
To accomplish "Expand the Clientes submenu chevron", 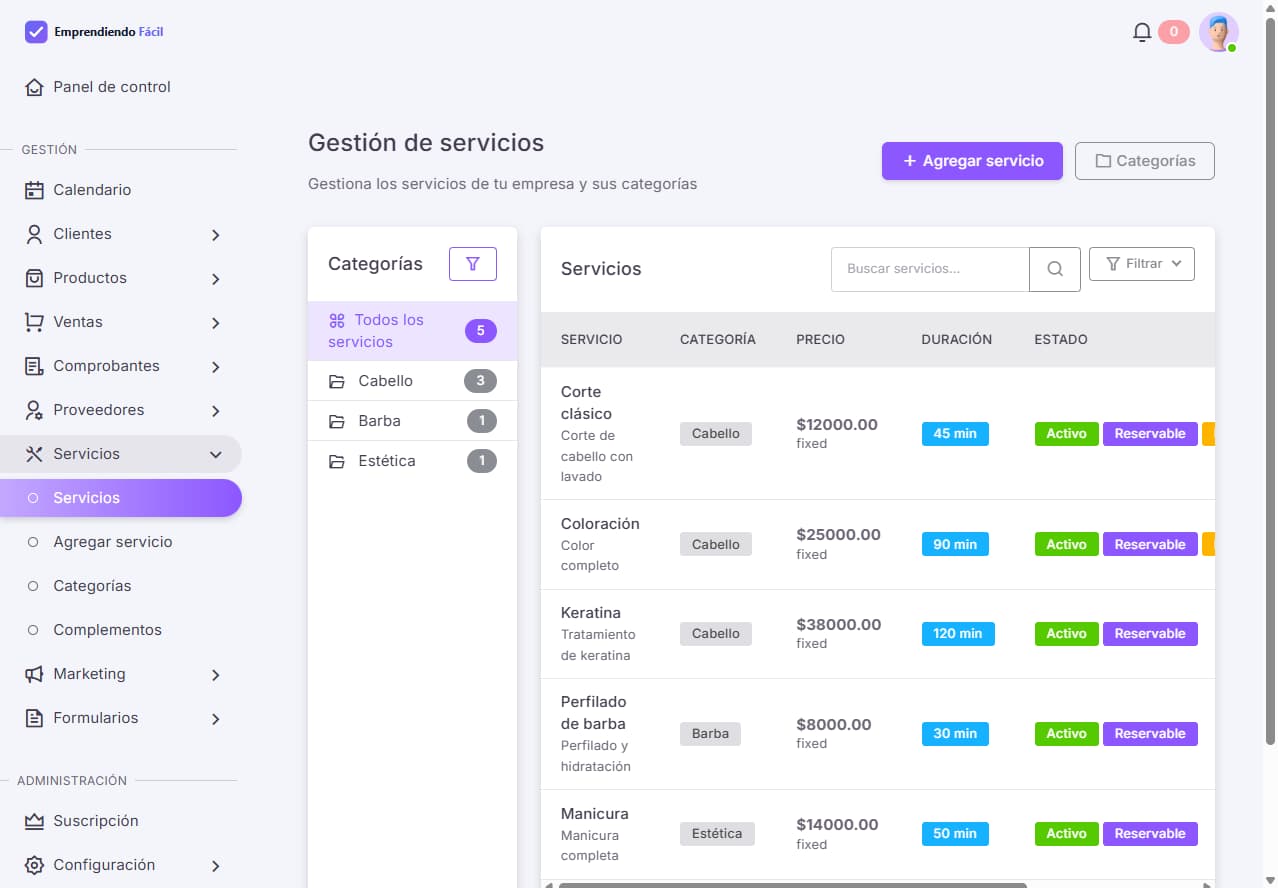I will [x=216, y=235].
